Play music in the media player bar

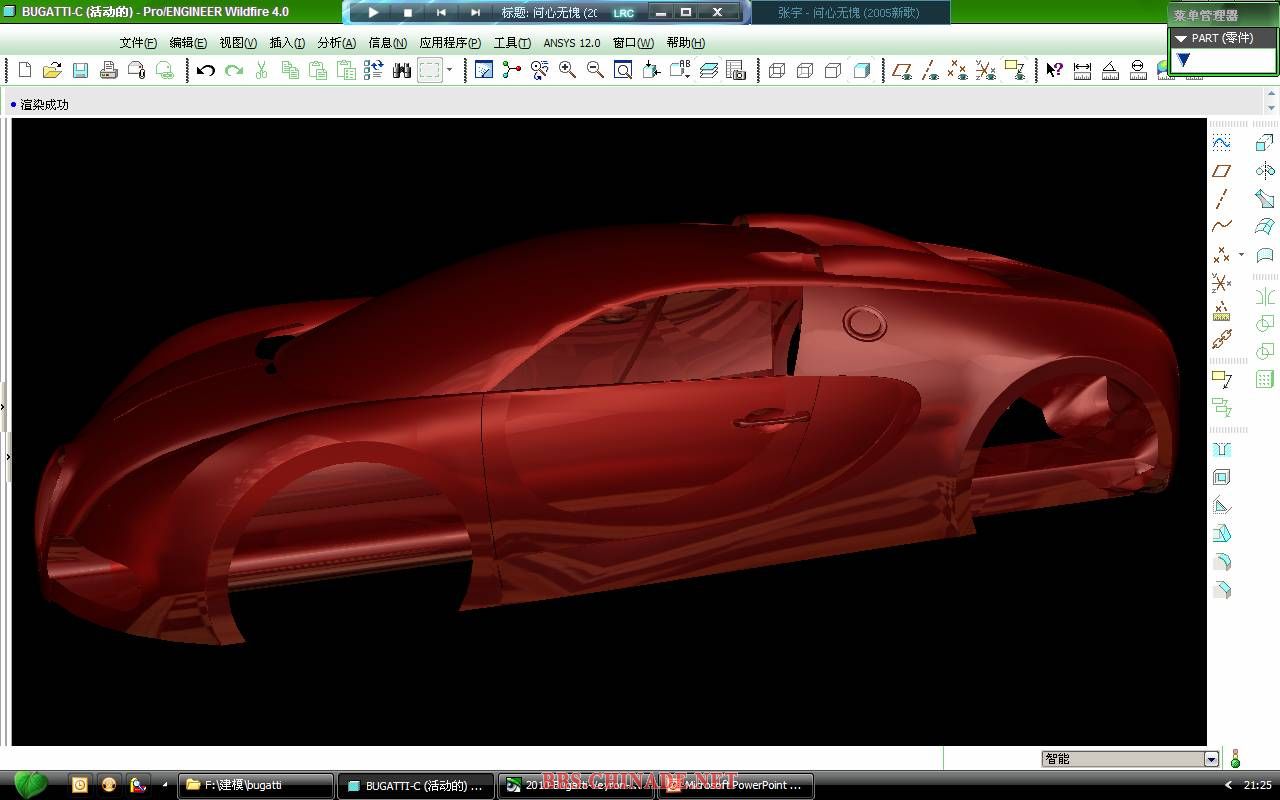click(x=373, y=13)
